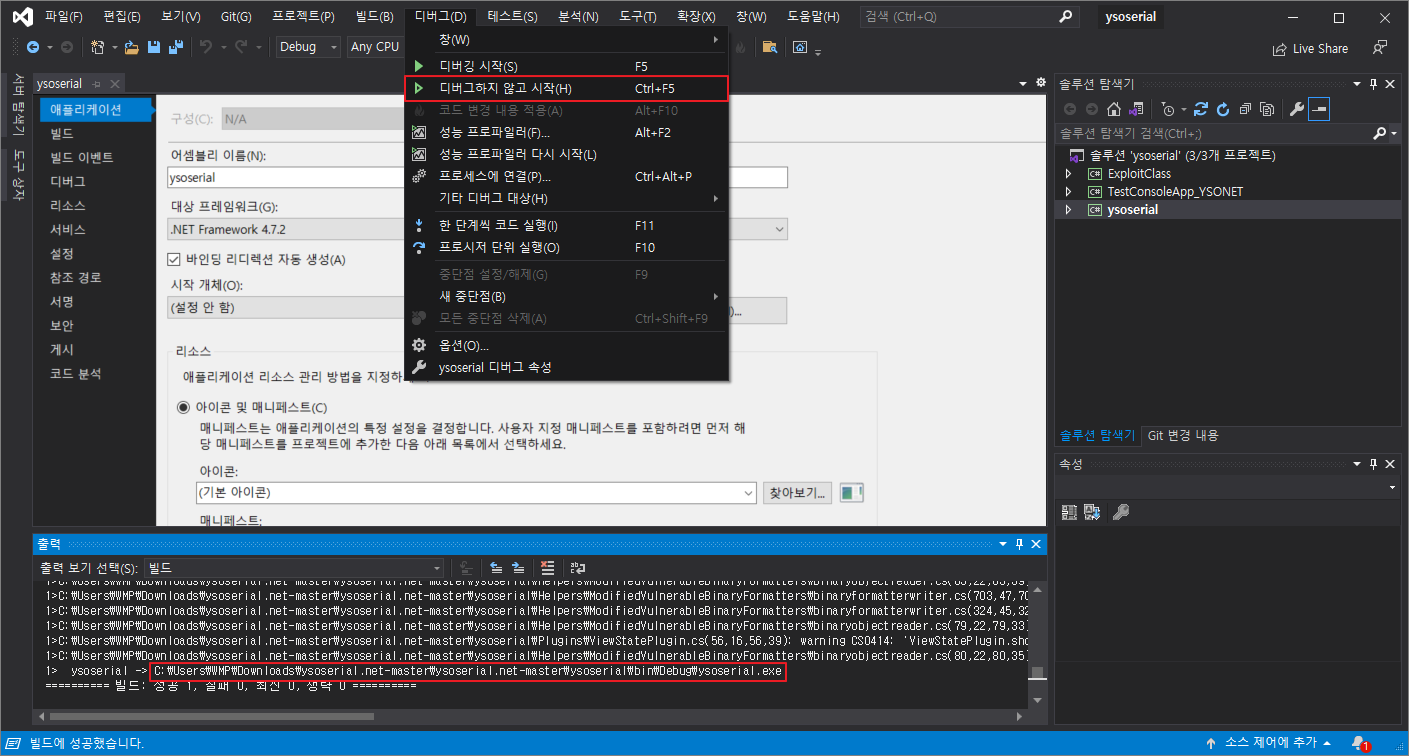
Task: Toggle auto-hide pin on Output panel
Action: pos(1020,543)
